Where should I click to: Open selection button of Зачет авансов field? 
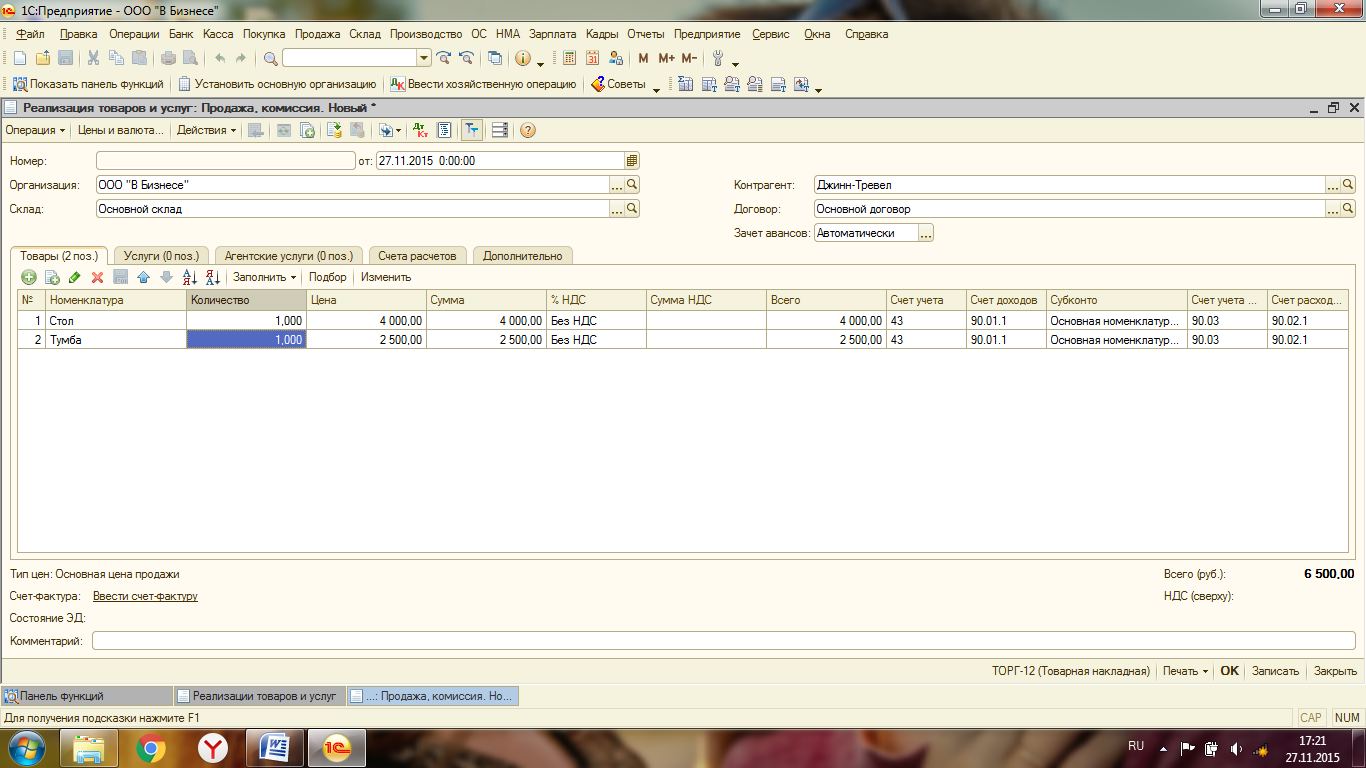(x=926, y=233)
